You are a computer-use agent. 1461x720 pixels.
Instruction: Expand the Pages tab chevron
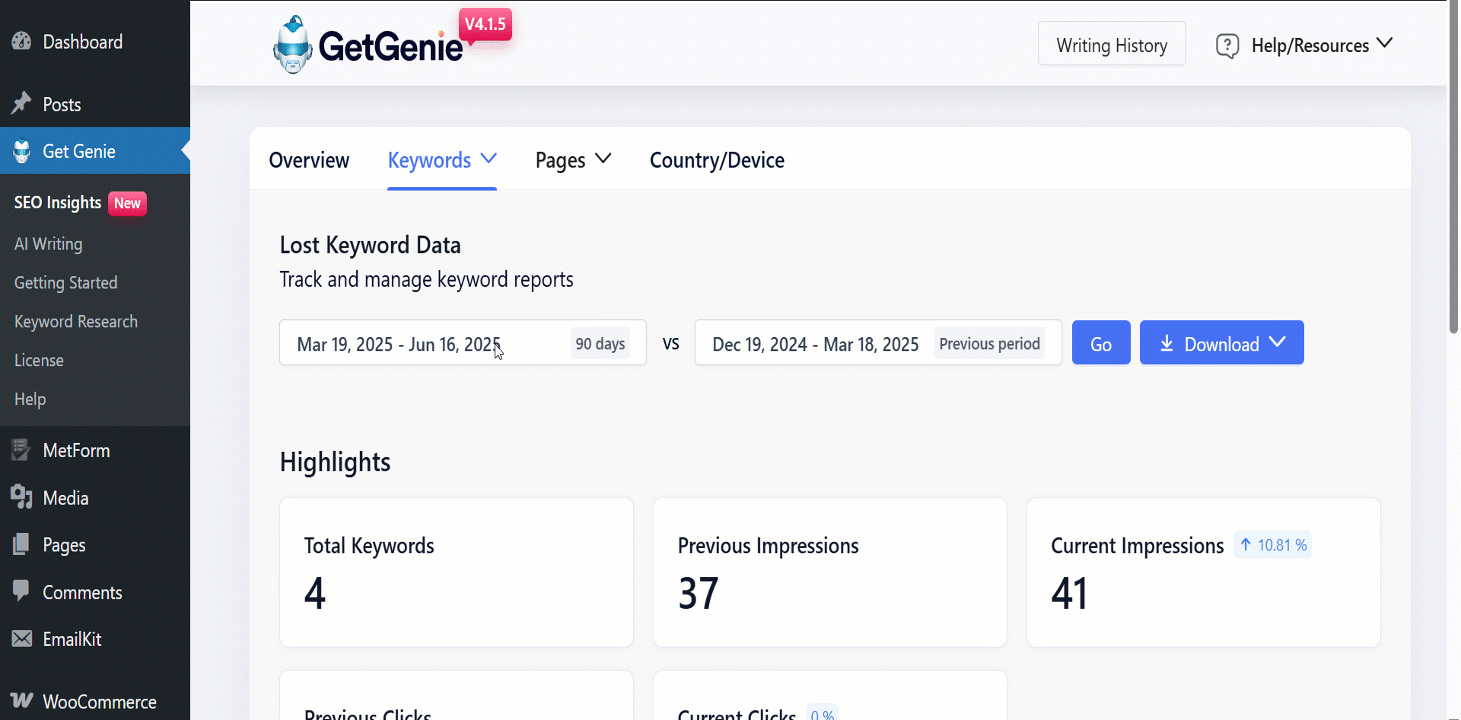tap(603, 158)
